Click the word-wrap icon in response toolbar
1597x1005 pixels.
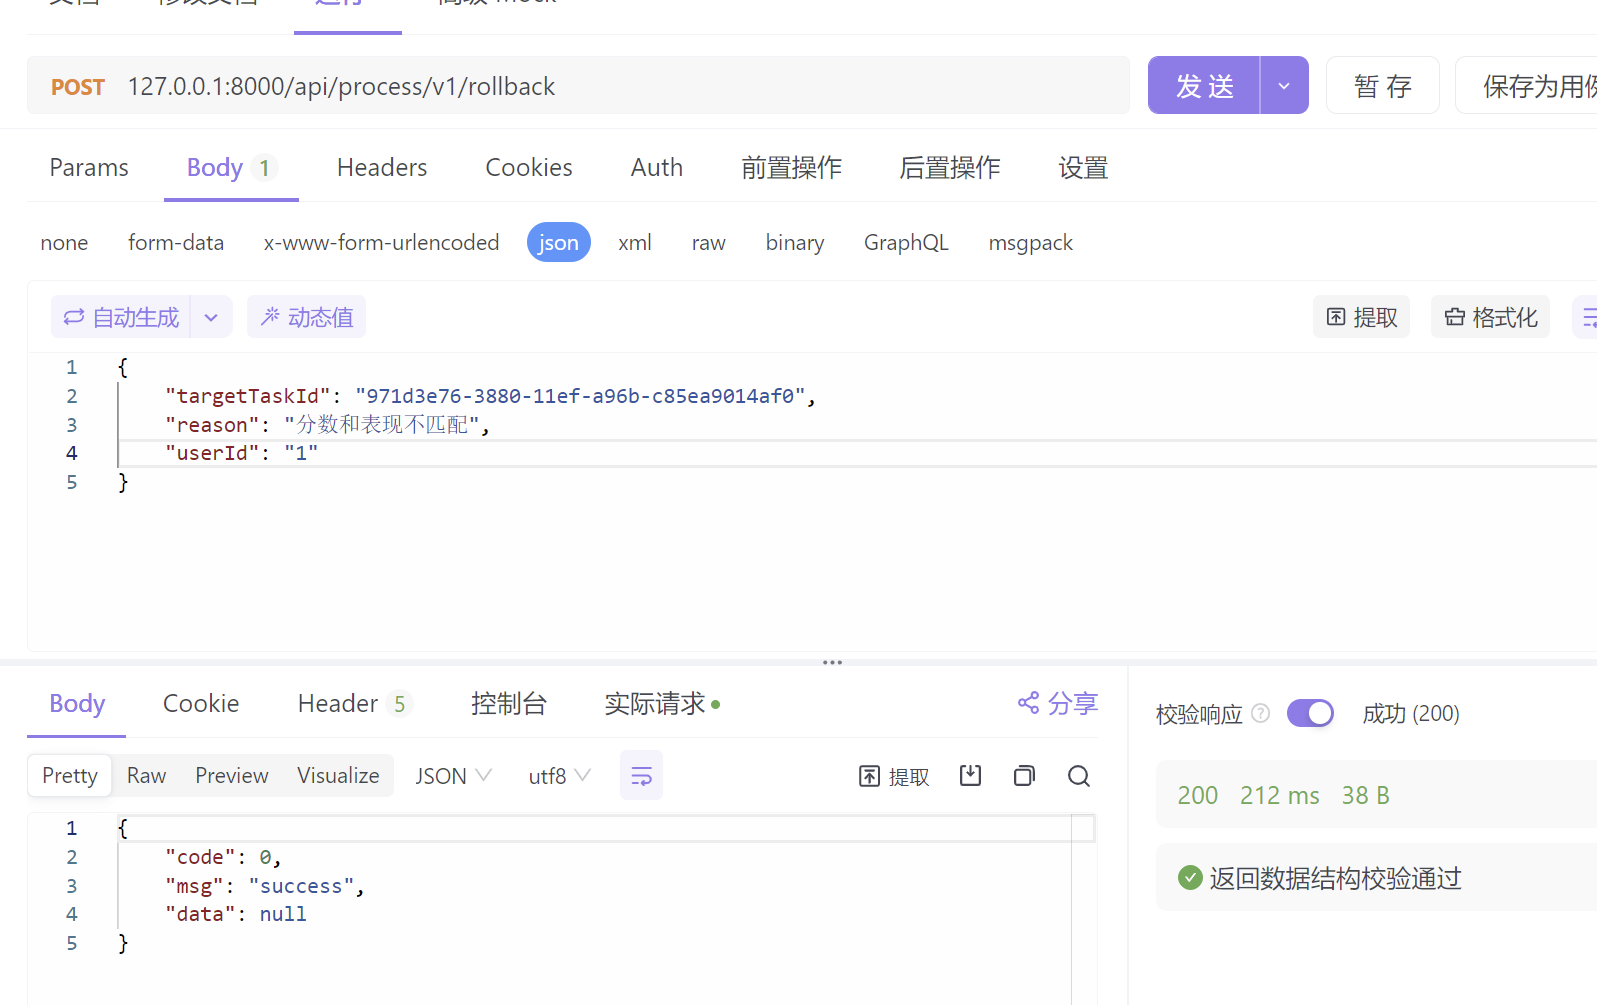pos(641,776)
